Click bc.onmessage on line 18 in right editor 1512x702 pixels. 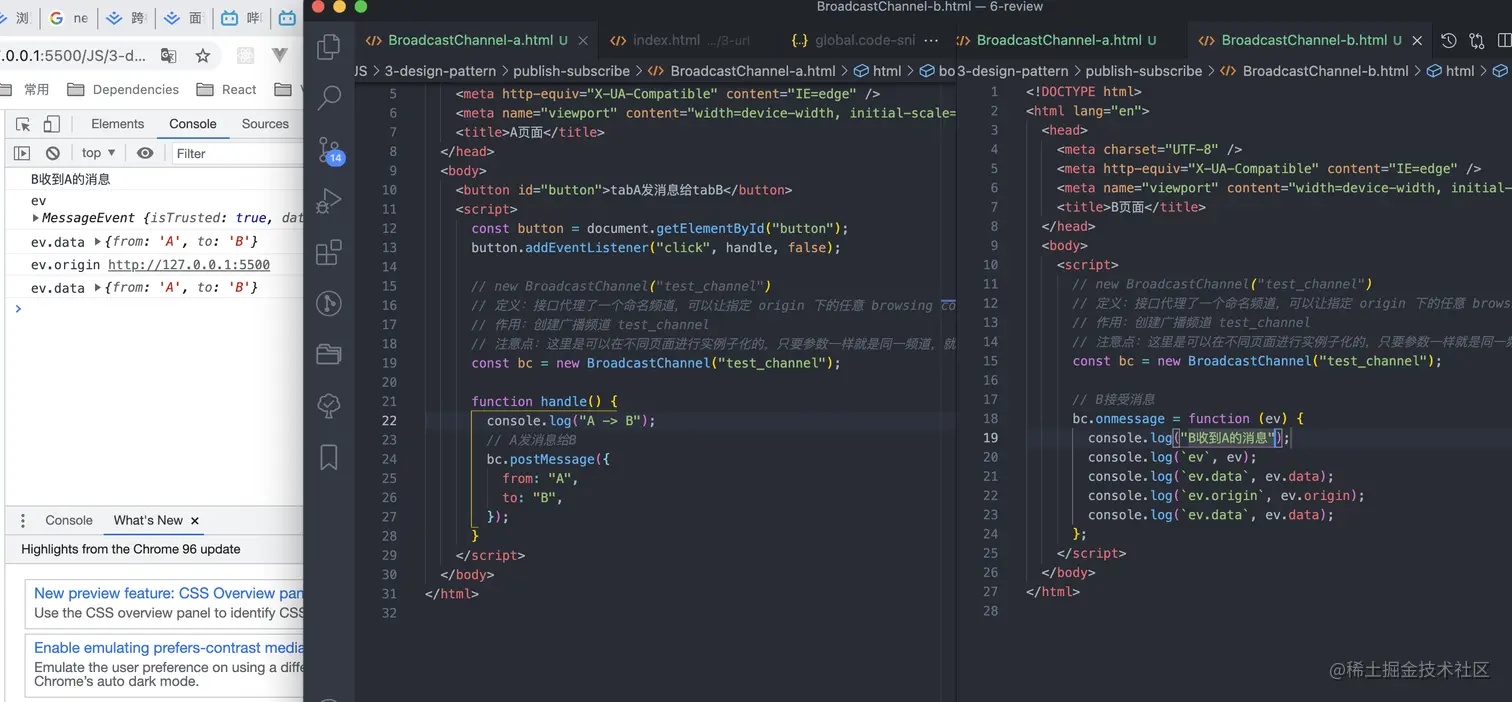coord(1119,419)
